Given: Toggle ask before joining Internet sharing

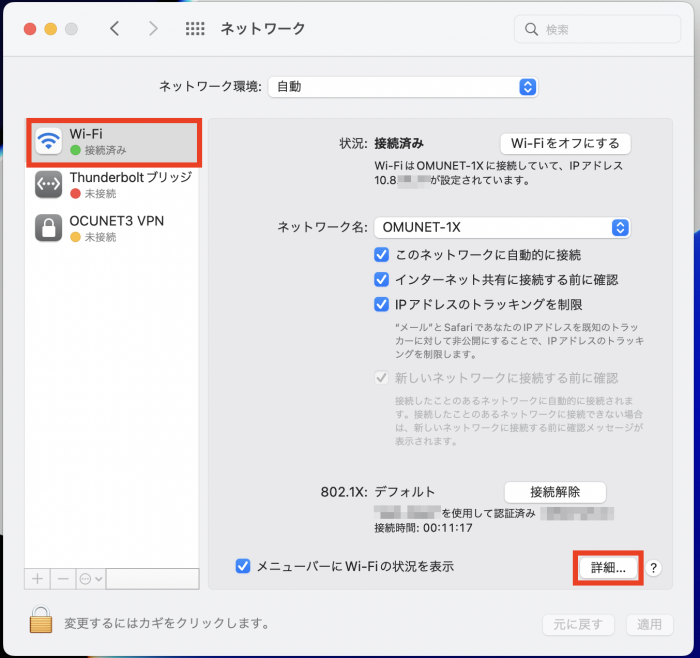Looking at the screenshot, I should point(381,279).
